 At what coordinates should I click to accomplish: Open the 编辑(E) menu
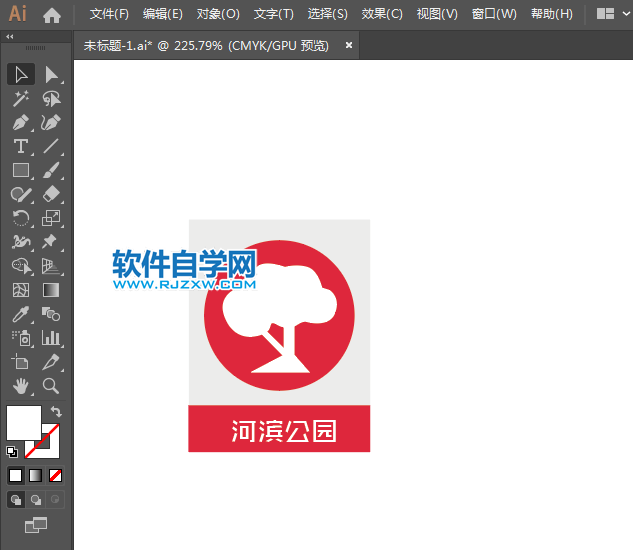163,14
